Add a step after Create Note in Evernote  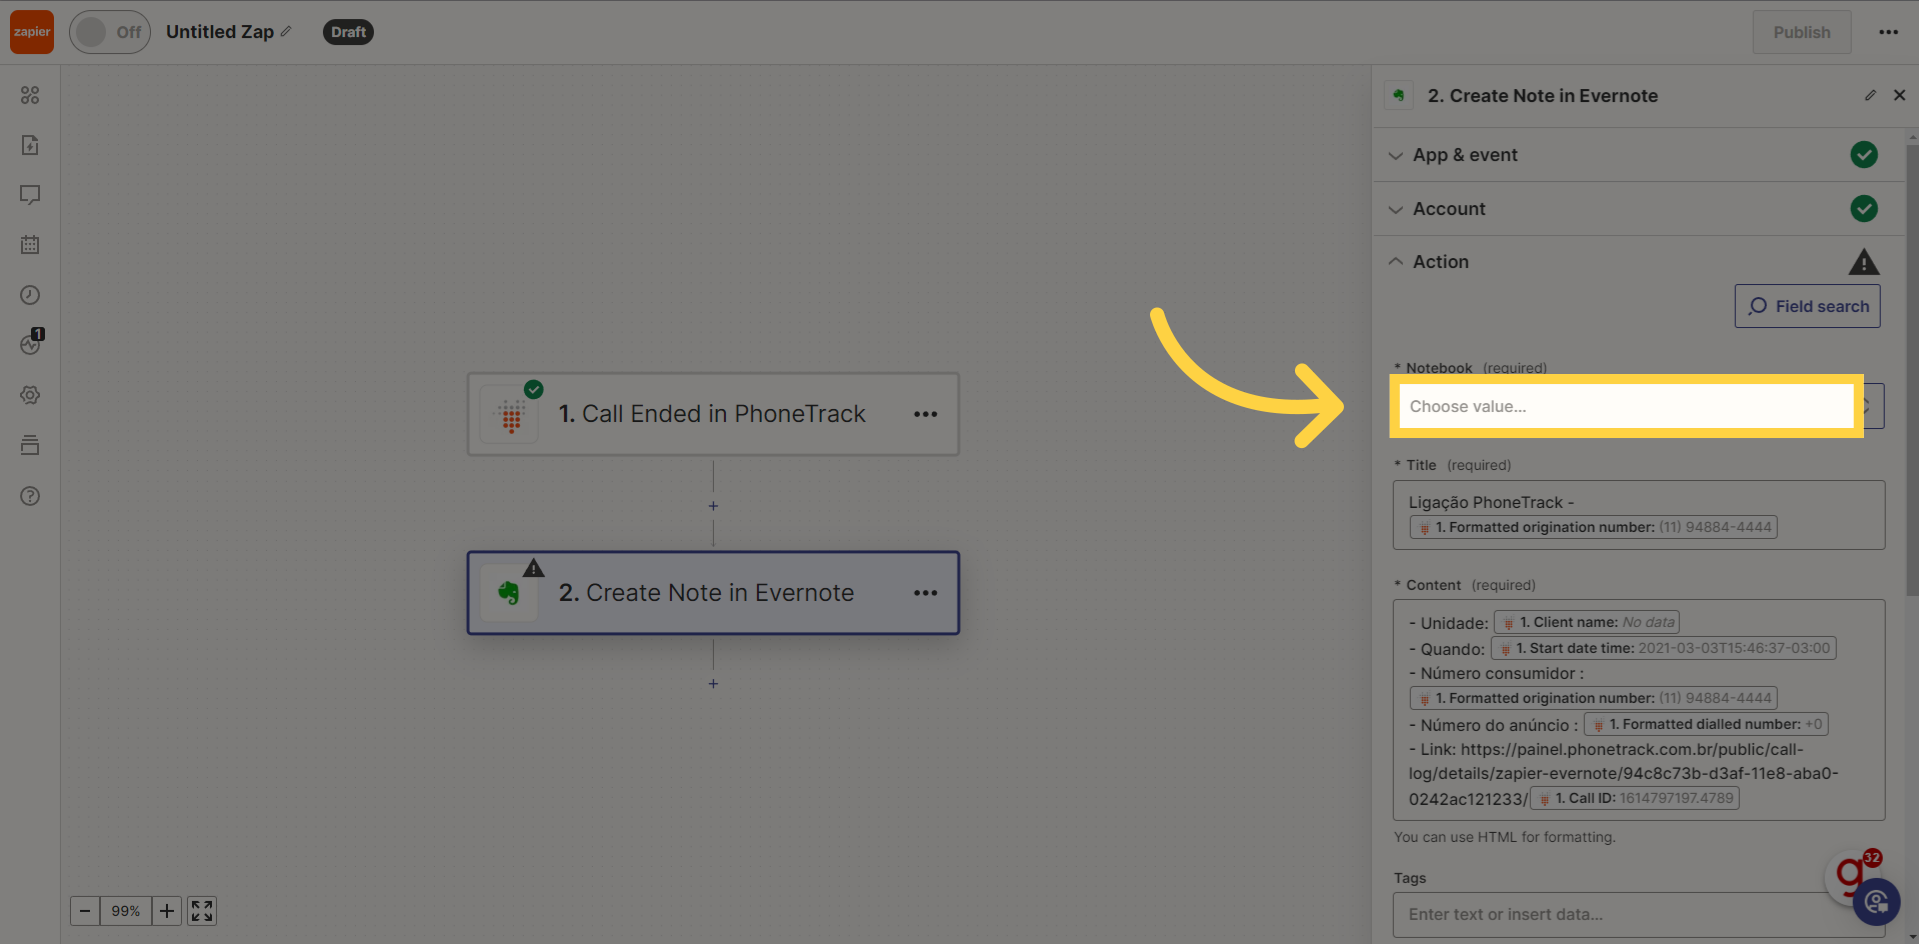pos(713,683)
